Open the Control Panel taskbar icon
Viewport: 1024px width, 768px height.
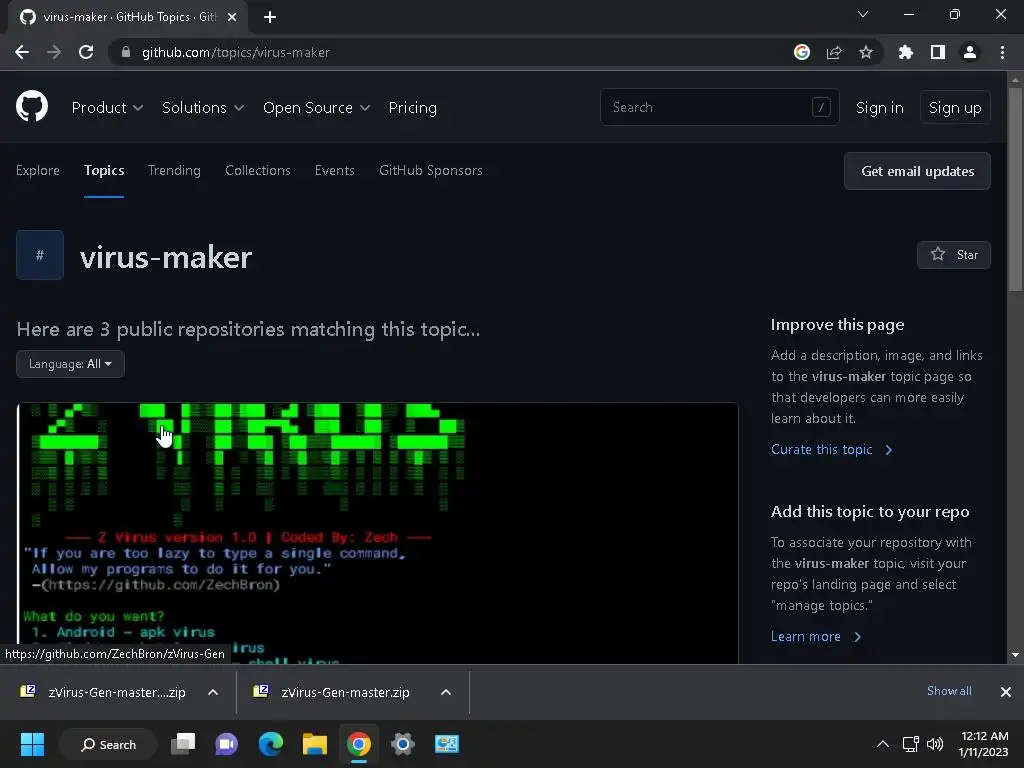point(447,744)
